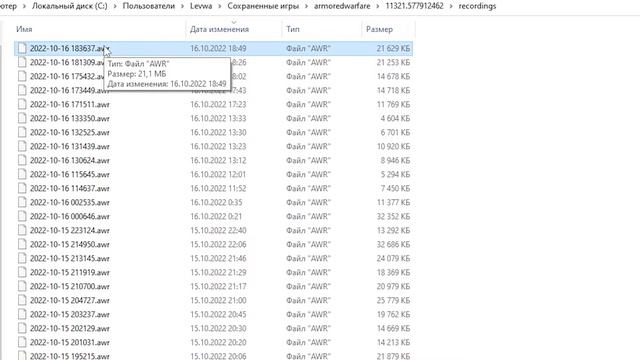The image size is (640, 360).
Task: Go to Локальный диск (C:) in address bar
Action: point(70,6)
